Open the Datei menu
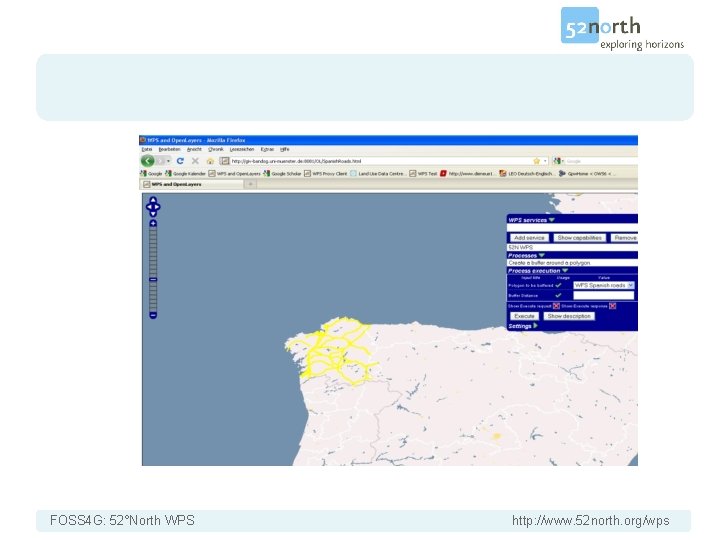The image size is (720, 540). pyautogui.click(x=146, y=149)
